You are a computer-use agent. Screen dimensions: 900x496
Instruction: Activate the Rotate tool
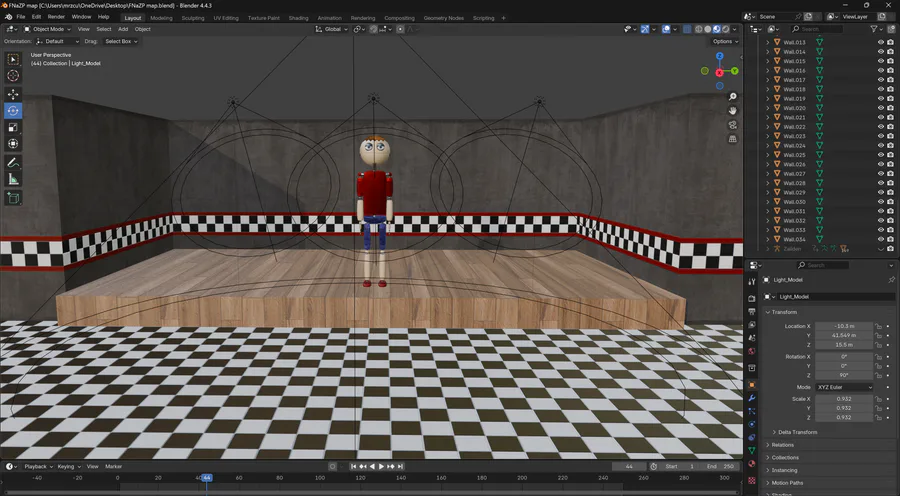(x=13, y=111)
